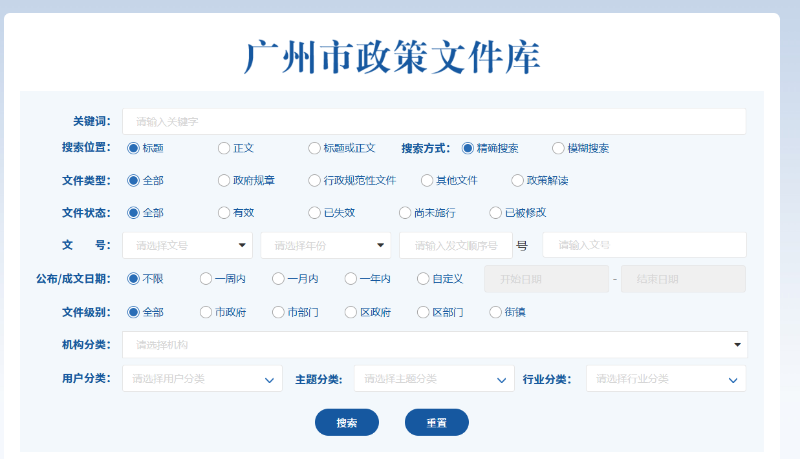Screen dimensions: 800x459
Task: Select the 正文 search position radio
Action: coord(224,148)
